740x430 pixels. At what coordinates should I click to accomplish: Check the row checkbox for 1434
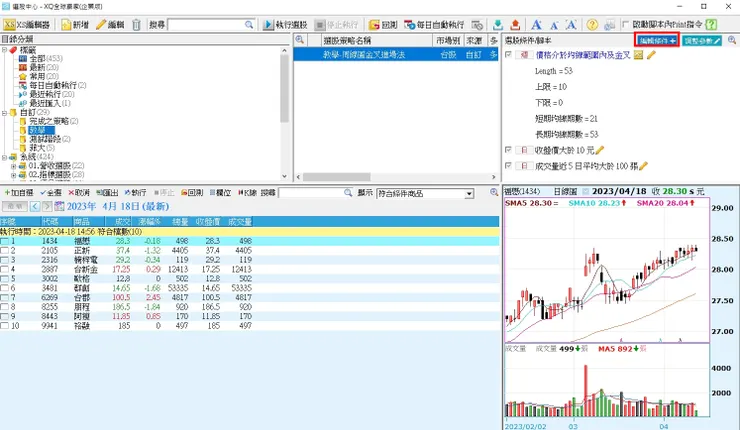pyautogui.click(x=4, y=241)
